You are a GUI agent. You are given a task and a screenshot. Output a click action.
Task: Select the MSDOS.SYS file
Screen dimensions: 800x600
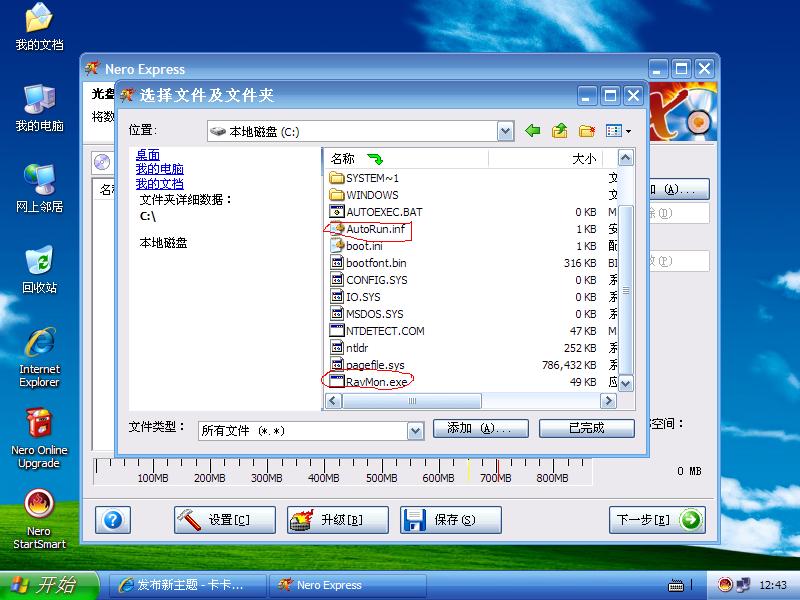(x=366, y=314)
